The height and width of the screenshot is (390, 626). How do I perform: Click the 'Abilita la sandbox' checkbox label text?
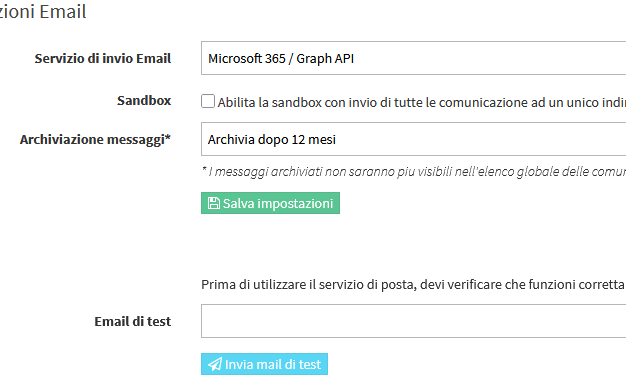pyautogui.click(x=422, y=103)
